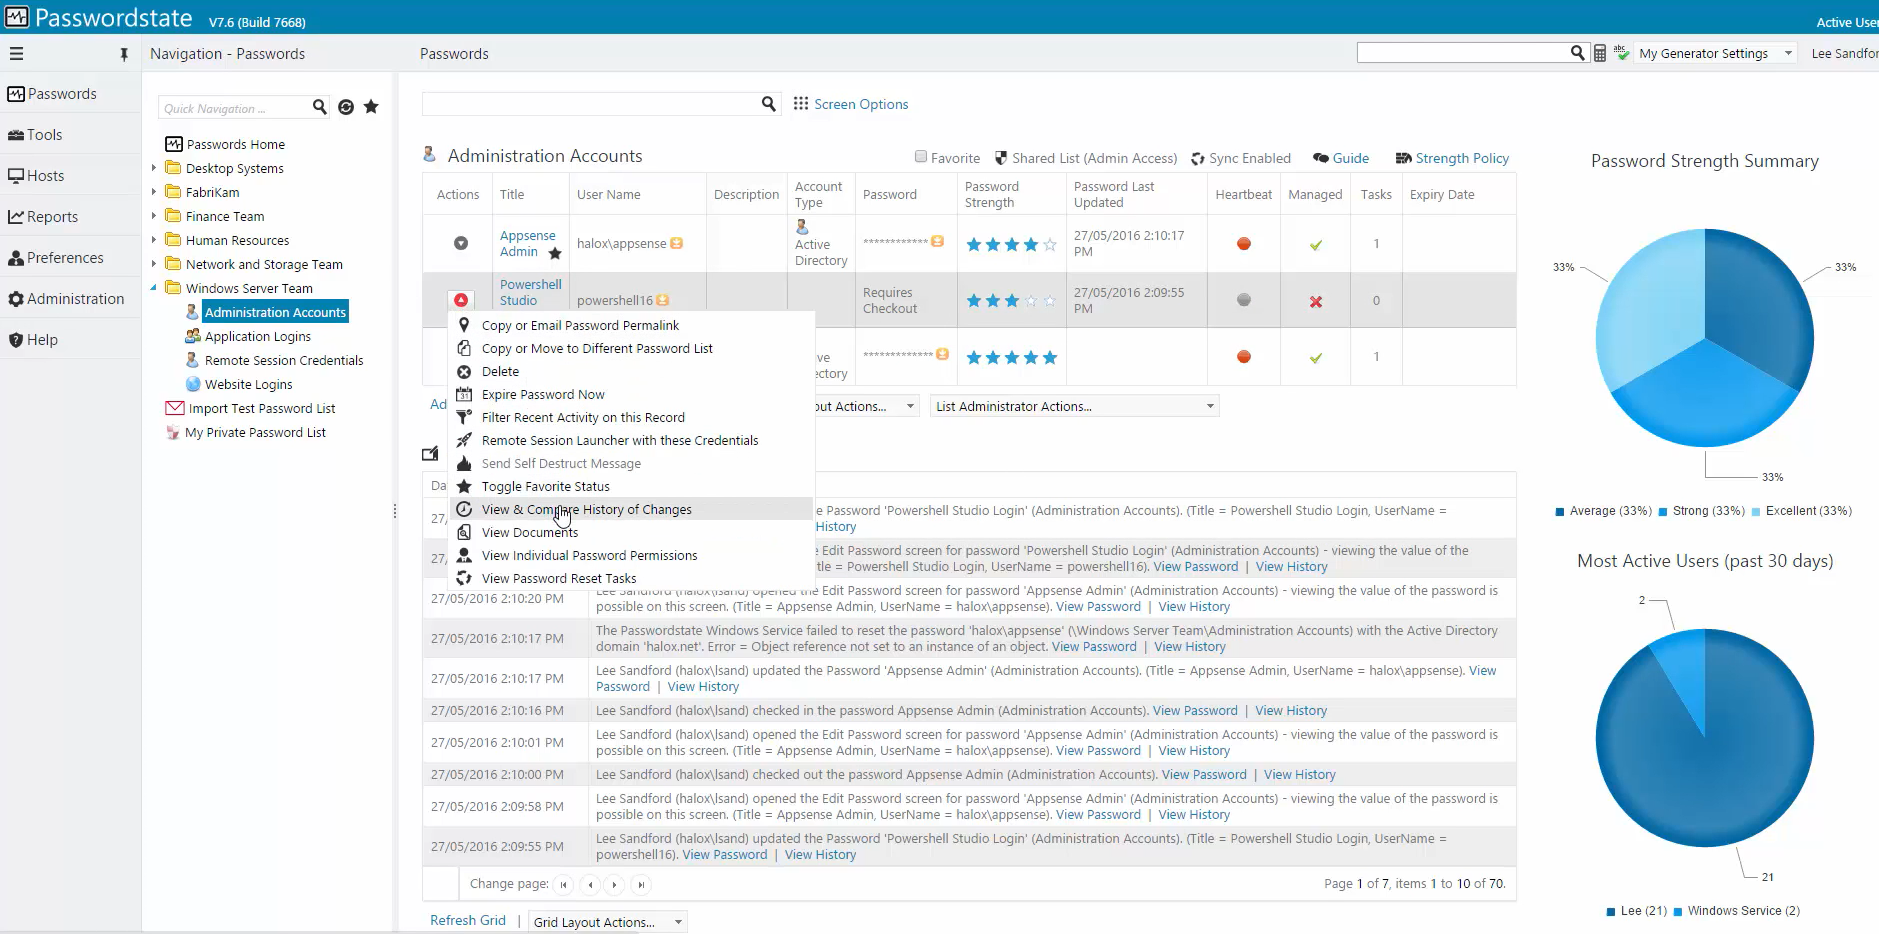
Task: Click copy icon beside powershell16 username
Action: (663, 300)
